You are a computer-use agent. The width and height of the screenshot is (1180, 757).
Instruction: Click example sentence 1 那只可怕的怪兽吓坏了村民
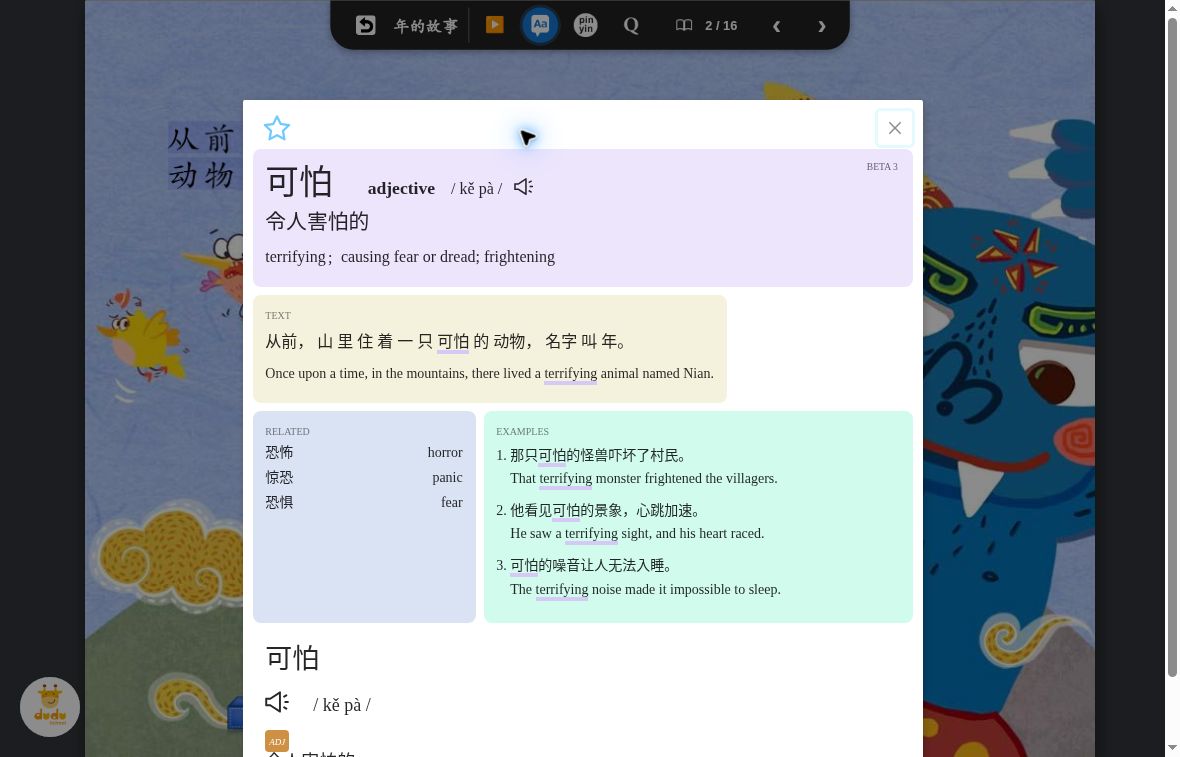[598, 455]
